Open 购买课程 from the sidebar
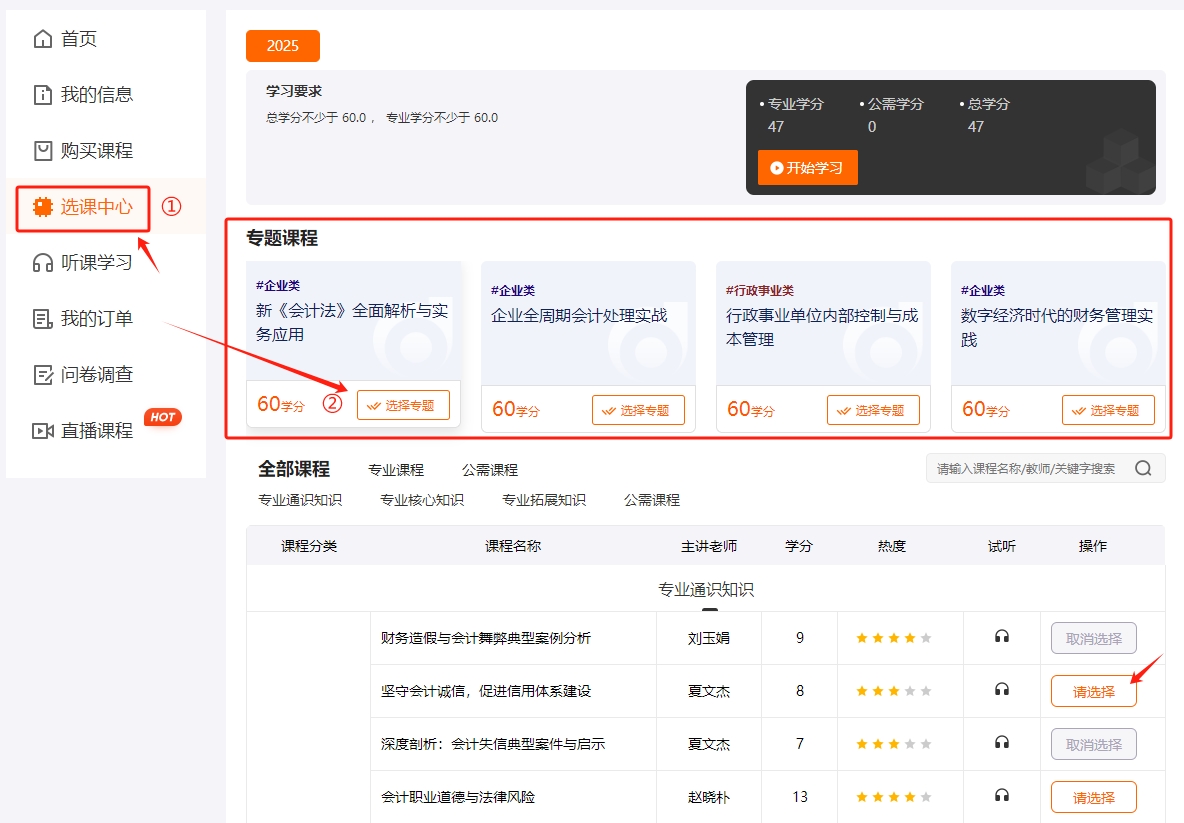This screenshot has height=823, width=1184. tap(85, 150)
